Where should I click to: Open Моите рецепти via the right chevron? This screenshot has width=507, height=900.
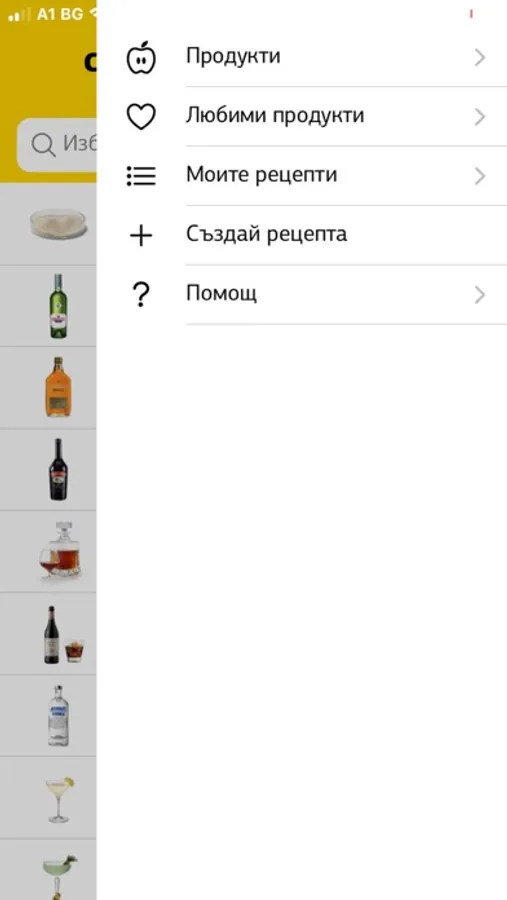(480, 176)
